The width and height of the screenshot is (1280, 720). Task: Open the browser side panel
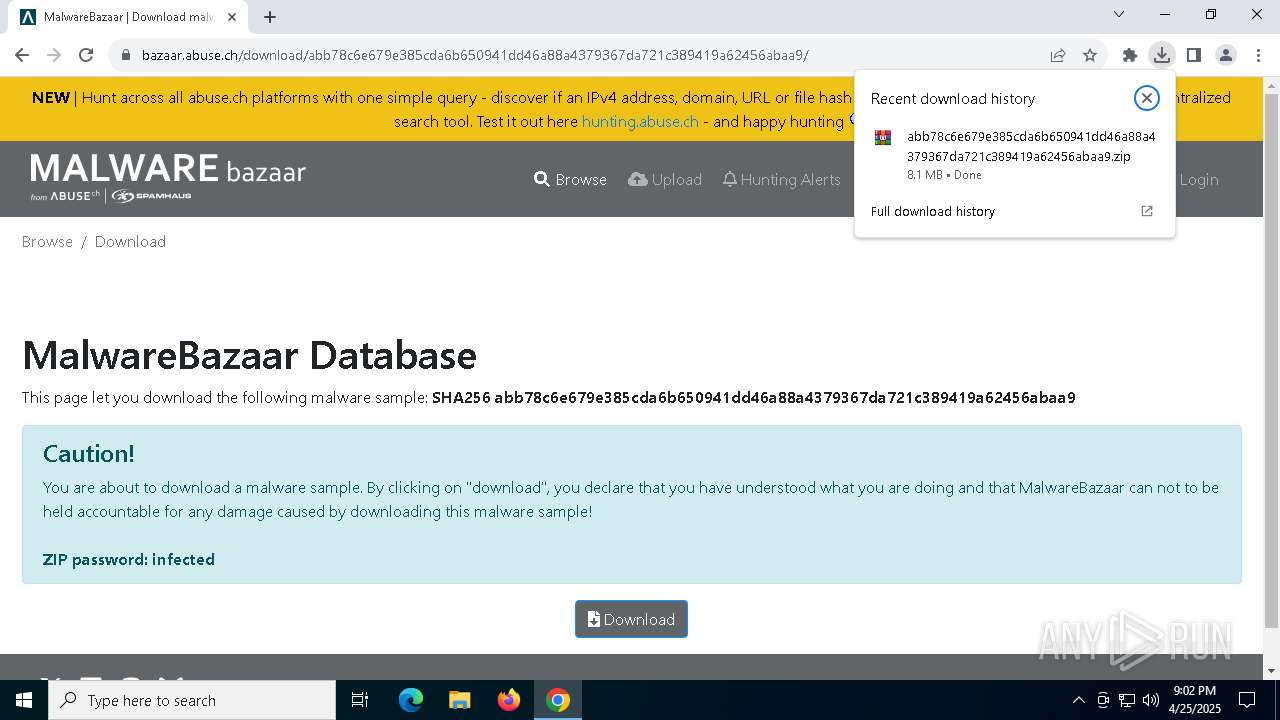[x=1193, y=55]
